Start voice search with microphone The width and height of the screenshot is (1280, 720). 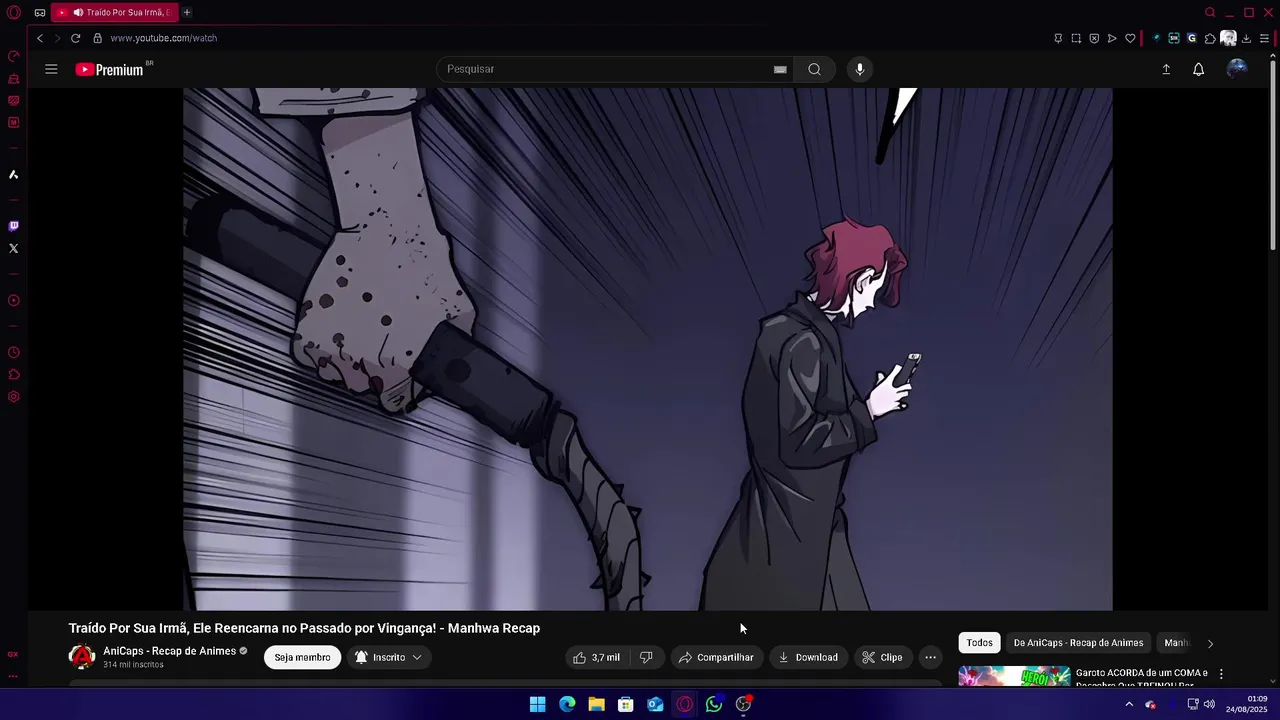coord(859,69)
